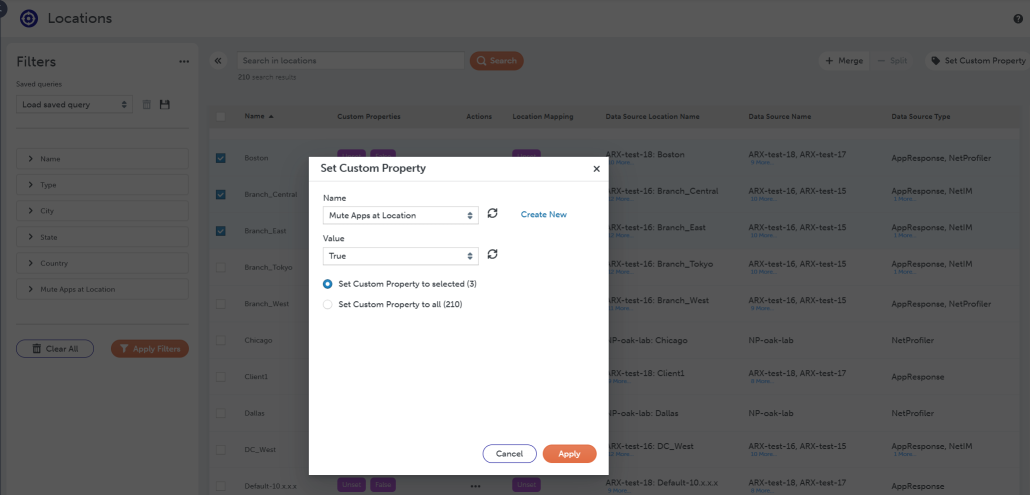The image size is (1030, 495).
Task: Refresh the Value list icon
Action: pos(492,254)
